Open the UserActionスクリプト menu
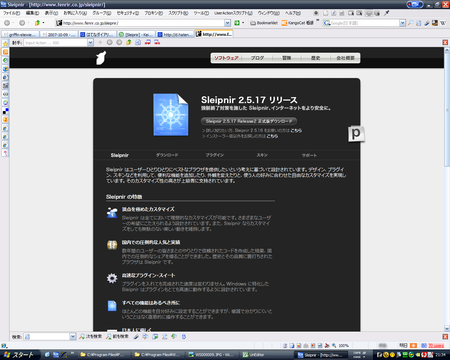Image resolution: width=450 pixels, height=360 pixels. pyautogui.click(x=233, y=13)
